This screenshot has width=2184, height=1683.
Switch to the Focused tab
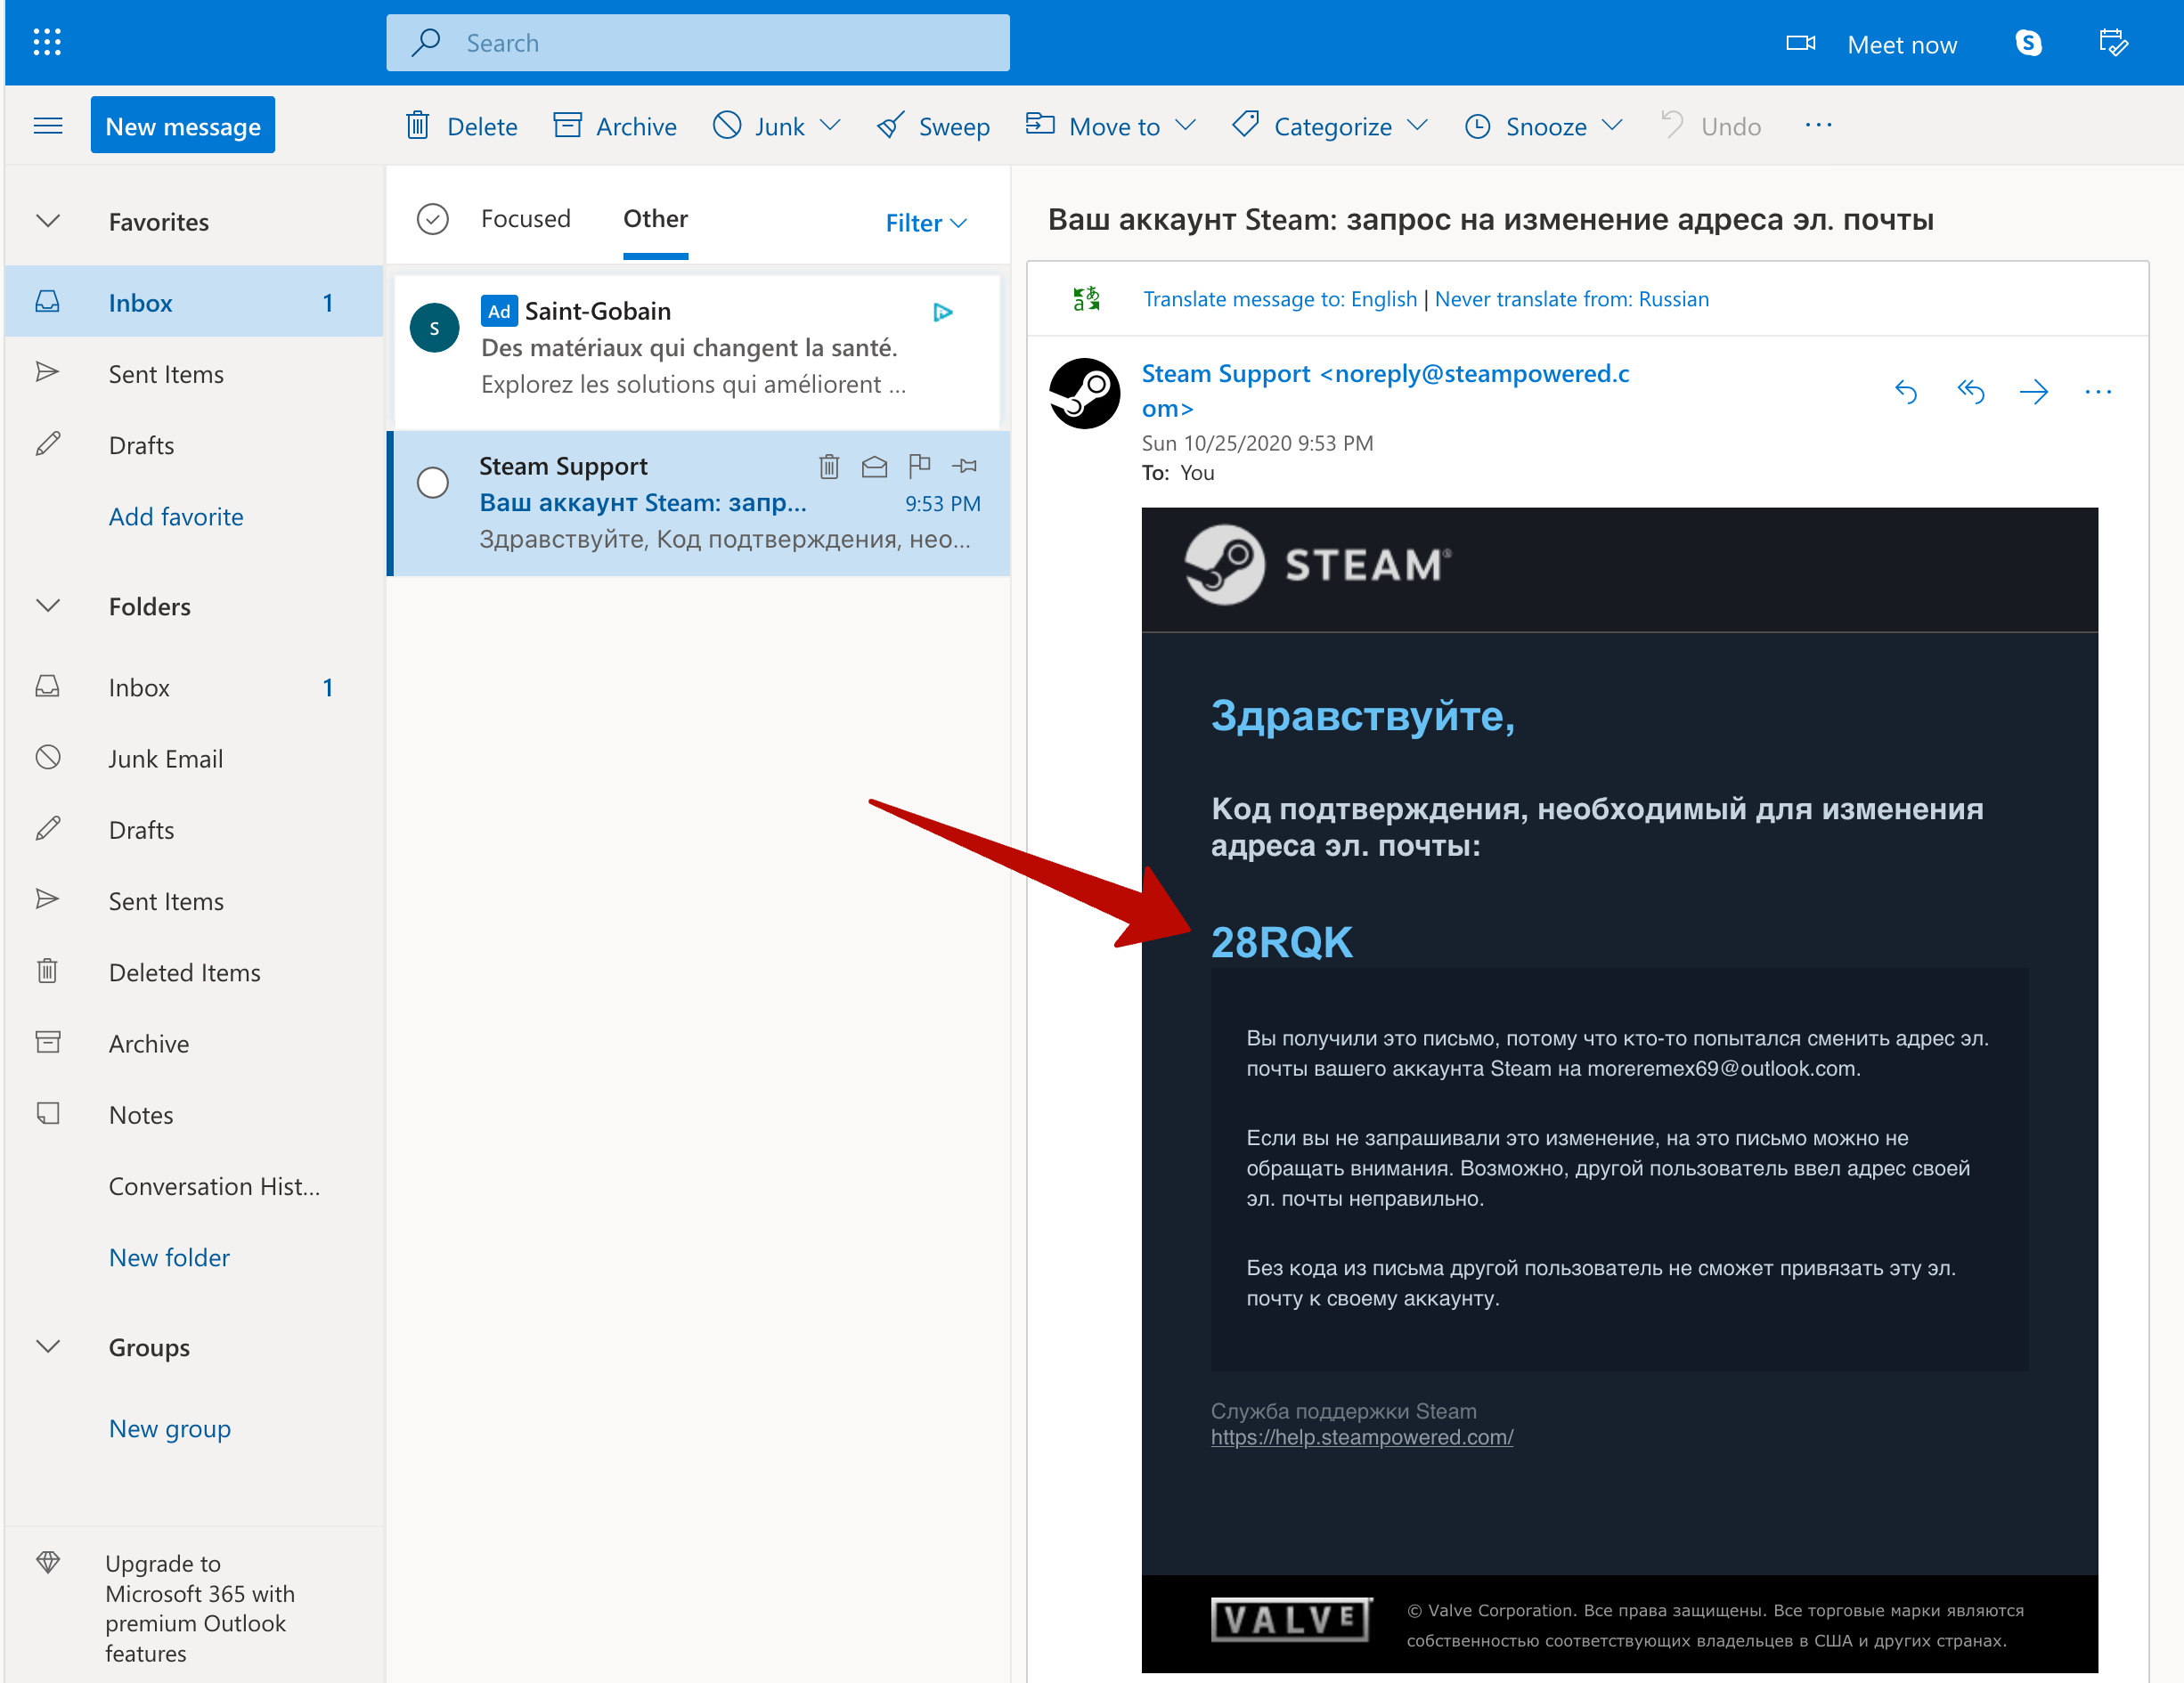(525, 219)
